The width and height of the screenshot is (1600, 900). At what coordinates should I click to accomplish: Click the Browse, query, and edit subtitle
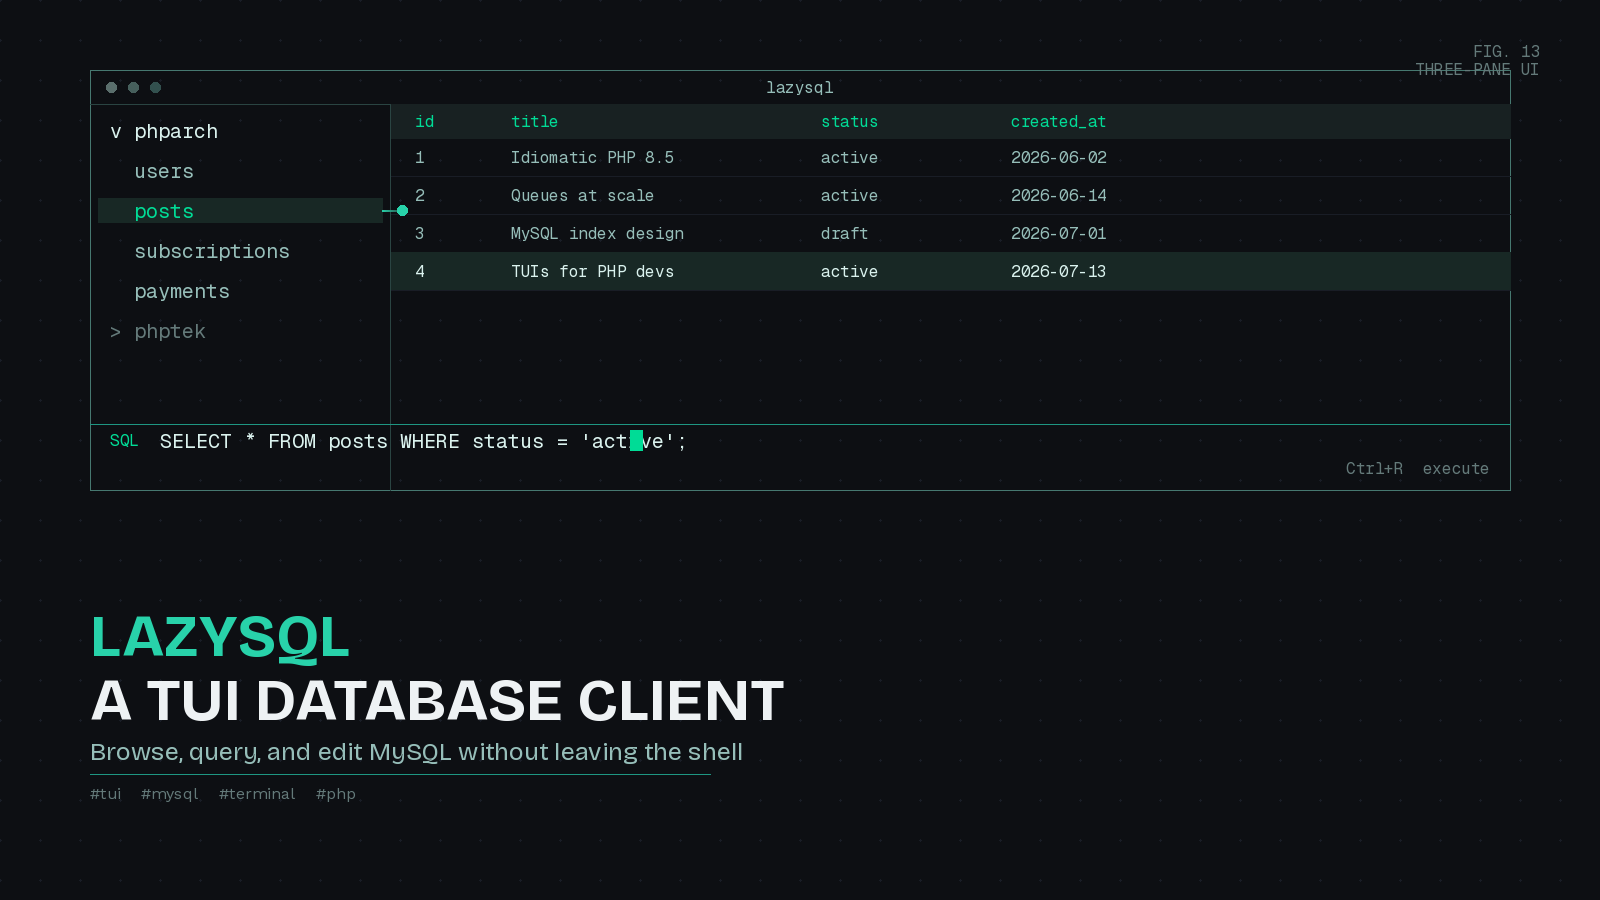pos(416,752)
